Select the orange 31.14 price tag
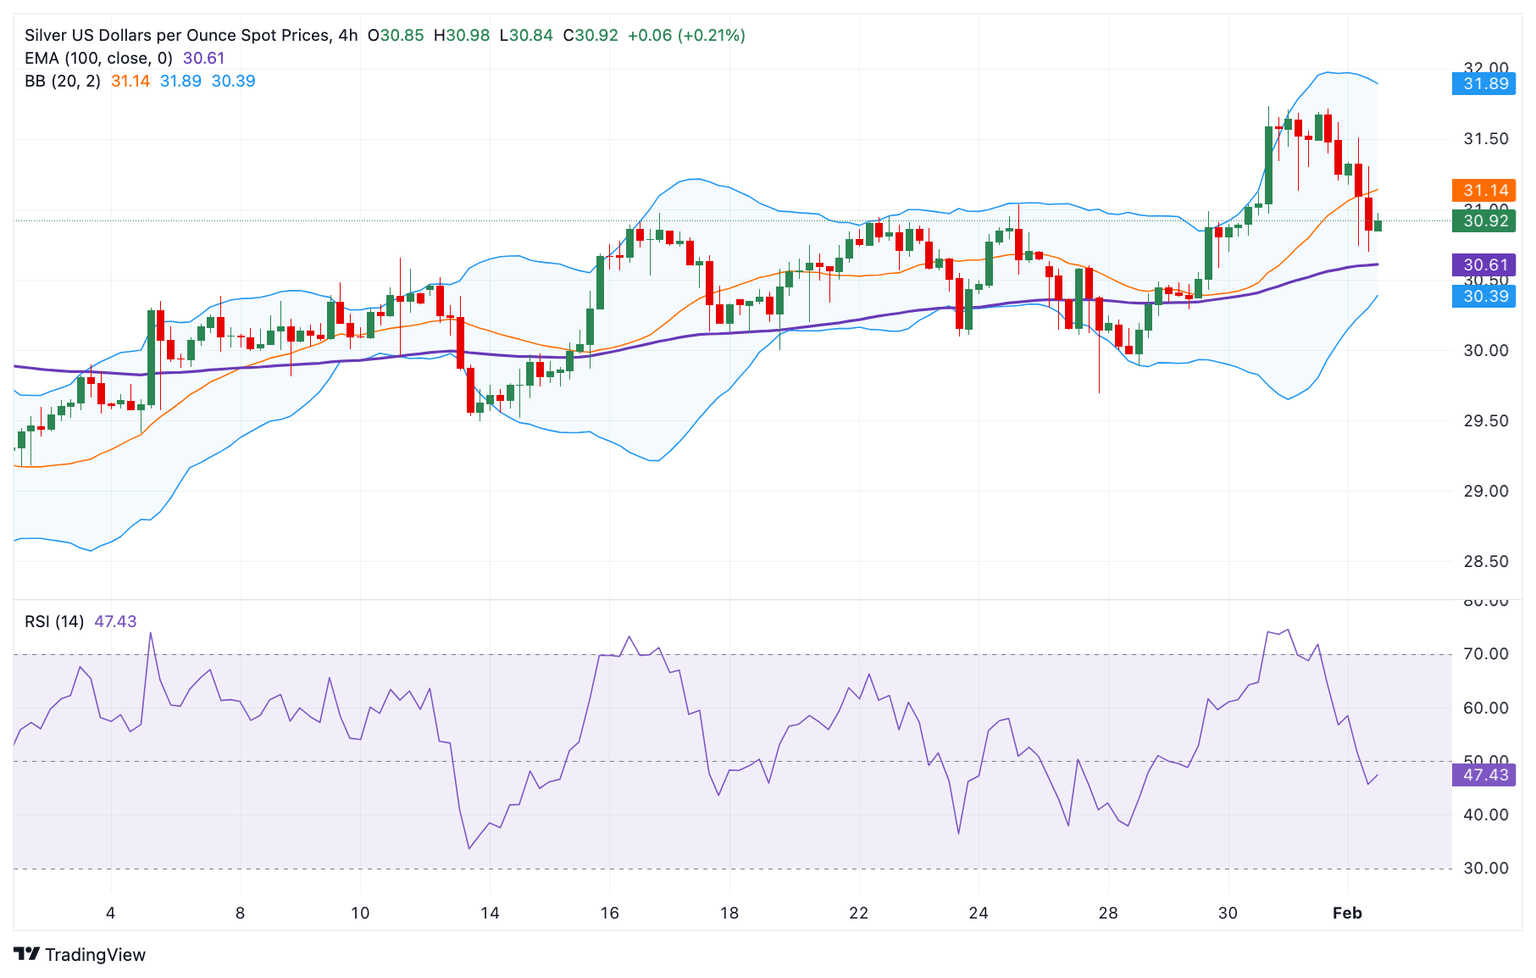The width and height of the screenshot is (1536, 978). coord(1484,190)
